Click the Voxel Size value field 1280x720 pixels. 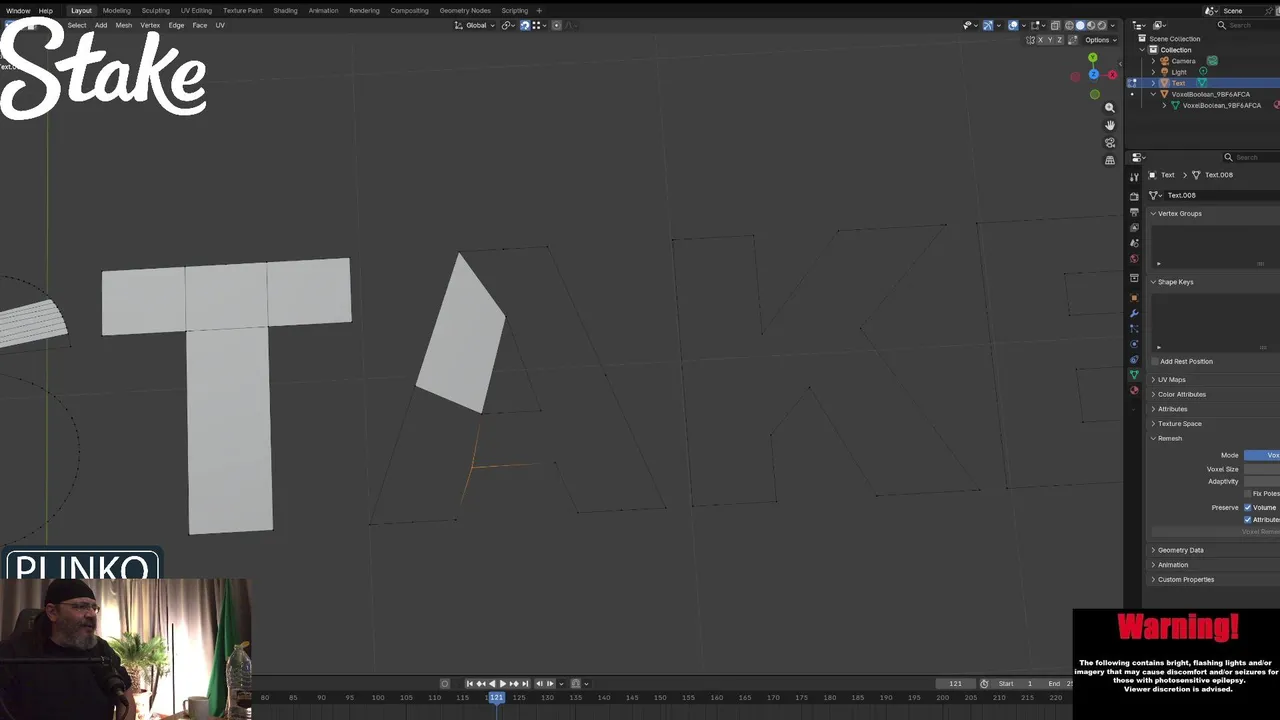pos(1262,469)
